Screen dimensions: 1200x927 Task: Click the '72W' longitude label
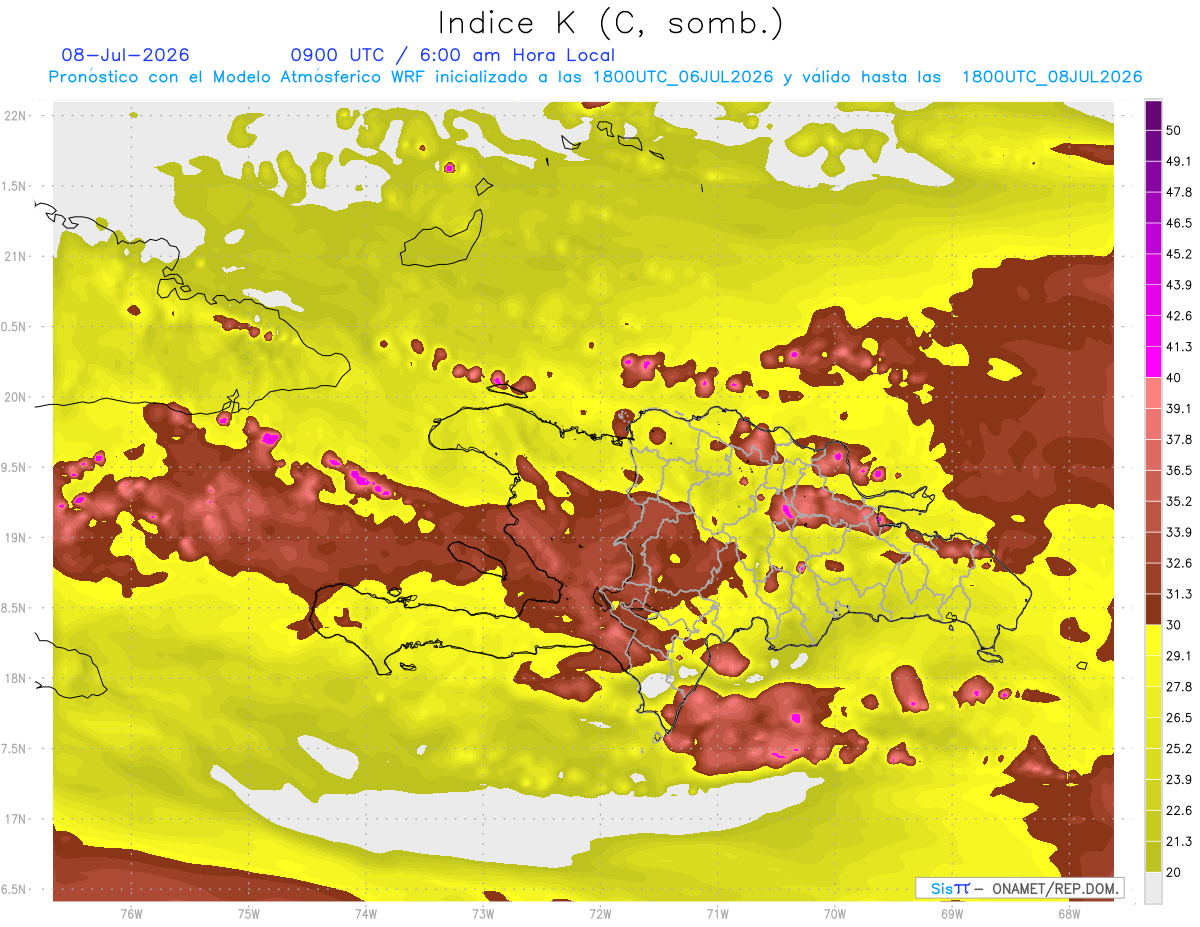(600, 913)
